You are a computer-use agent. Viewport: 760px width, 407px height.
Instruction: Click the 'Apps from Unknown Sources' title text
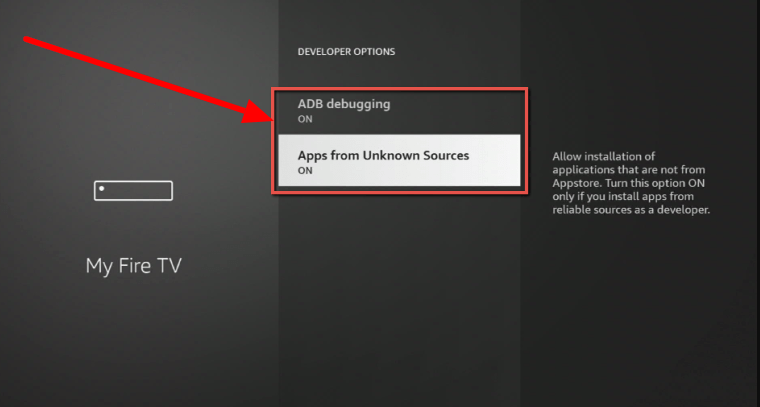pyautogui.click(x=383, y=155)
